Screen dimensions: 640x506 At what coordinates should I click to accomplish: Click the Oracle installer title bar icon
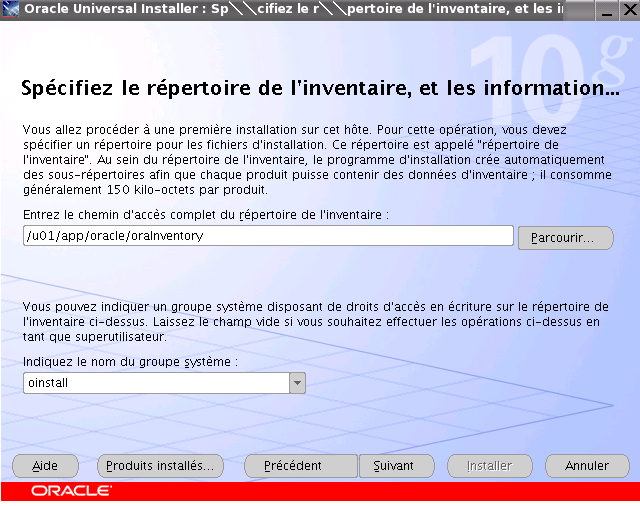coord(11,9)
